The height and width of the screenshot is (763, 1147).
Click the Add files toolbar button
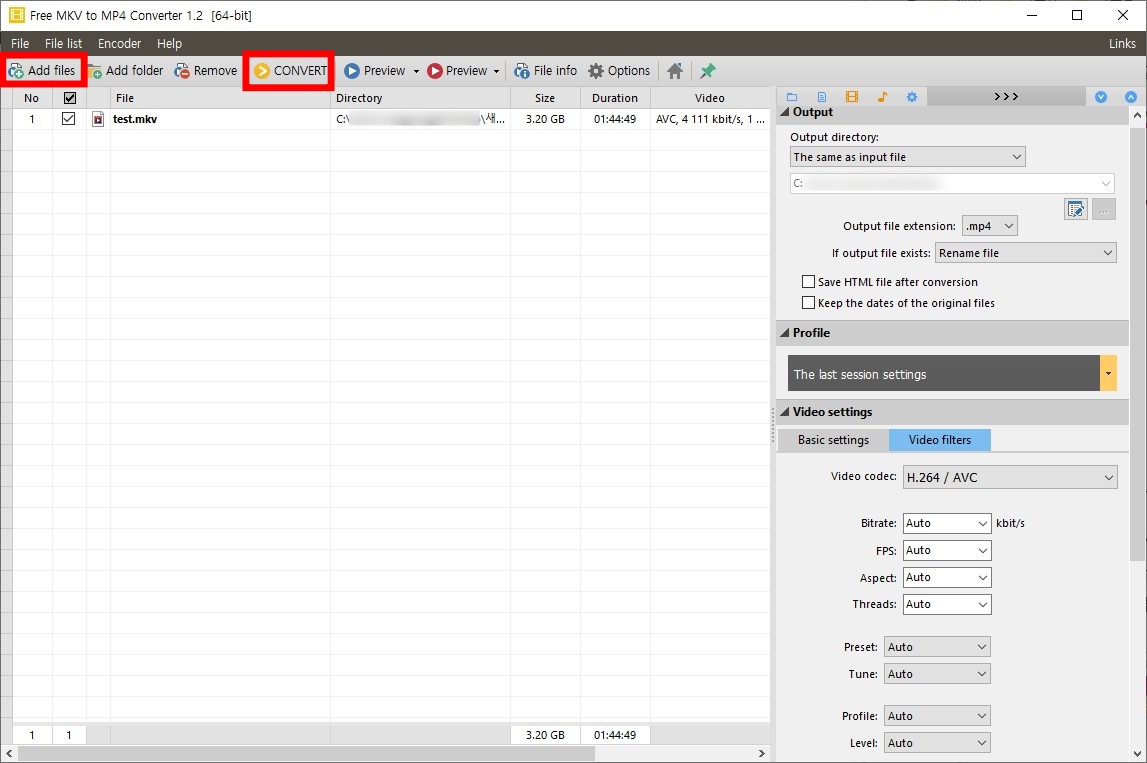tap(42, 70)
